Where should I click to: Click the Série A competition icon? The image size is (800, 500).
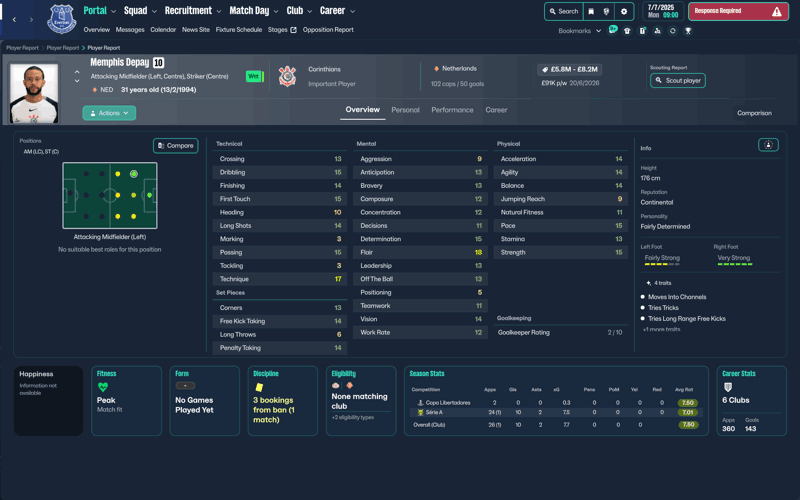[x=420, y=412]
